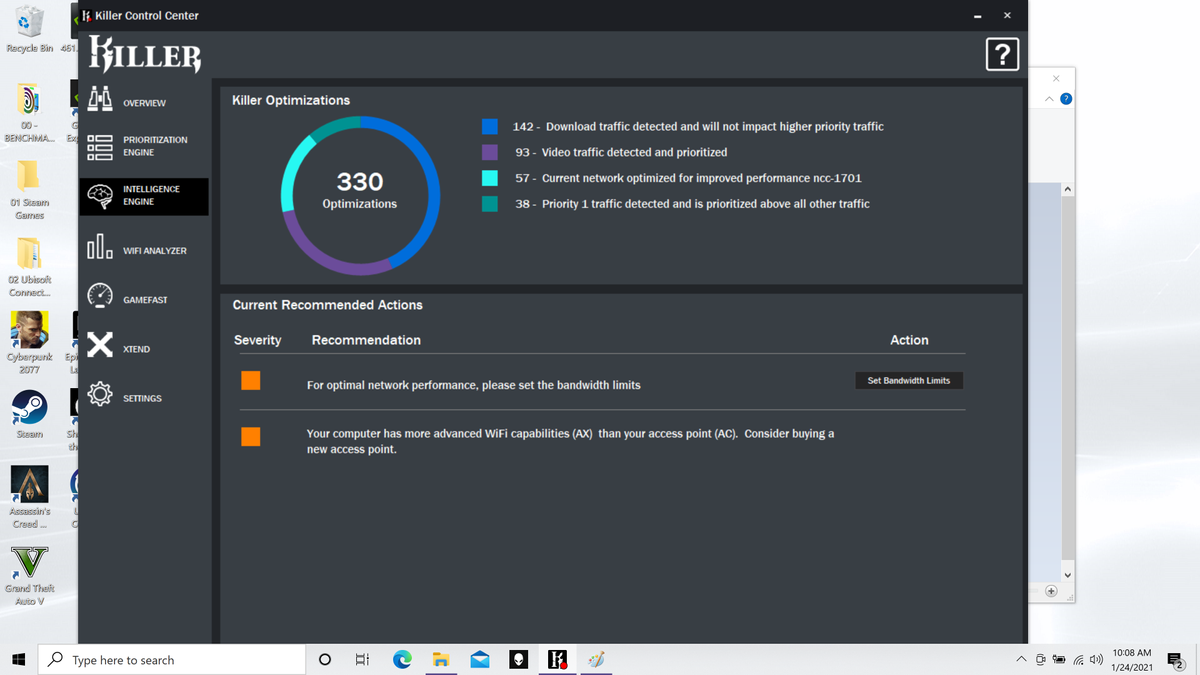Click the '93 - Video traffic detected' line
Screen dimensions: 1200x675
pyautogui.click(x=621, y=152)
